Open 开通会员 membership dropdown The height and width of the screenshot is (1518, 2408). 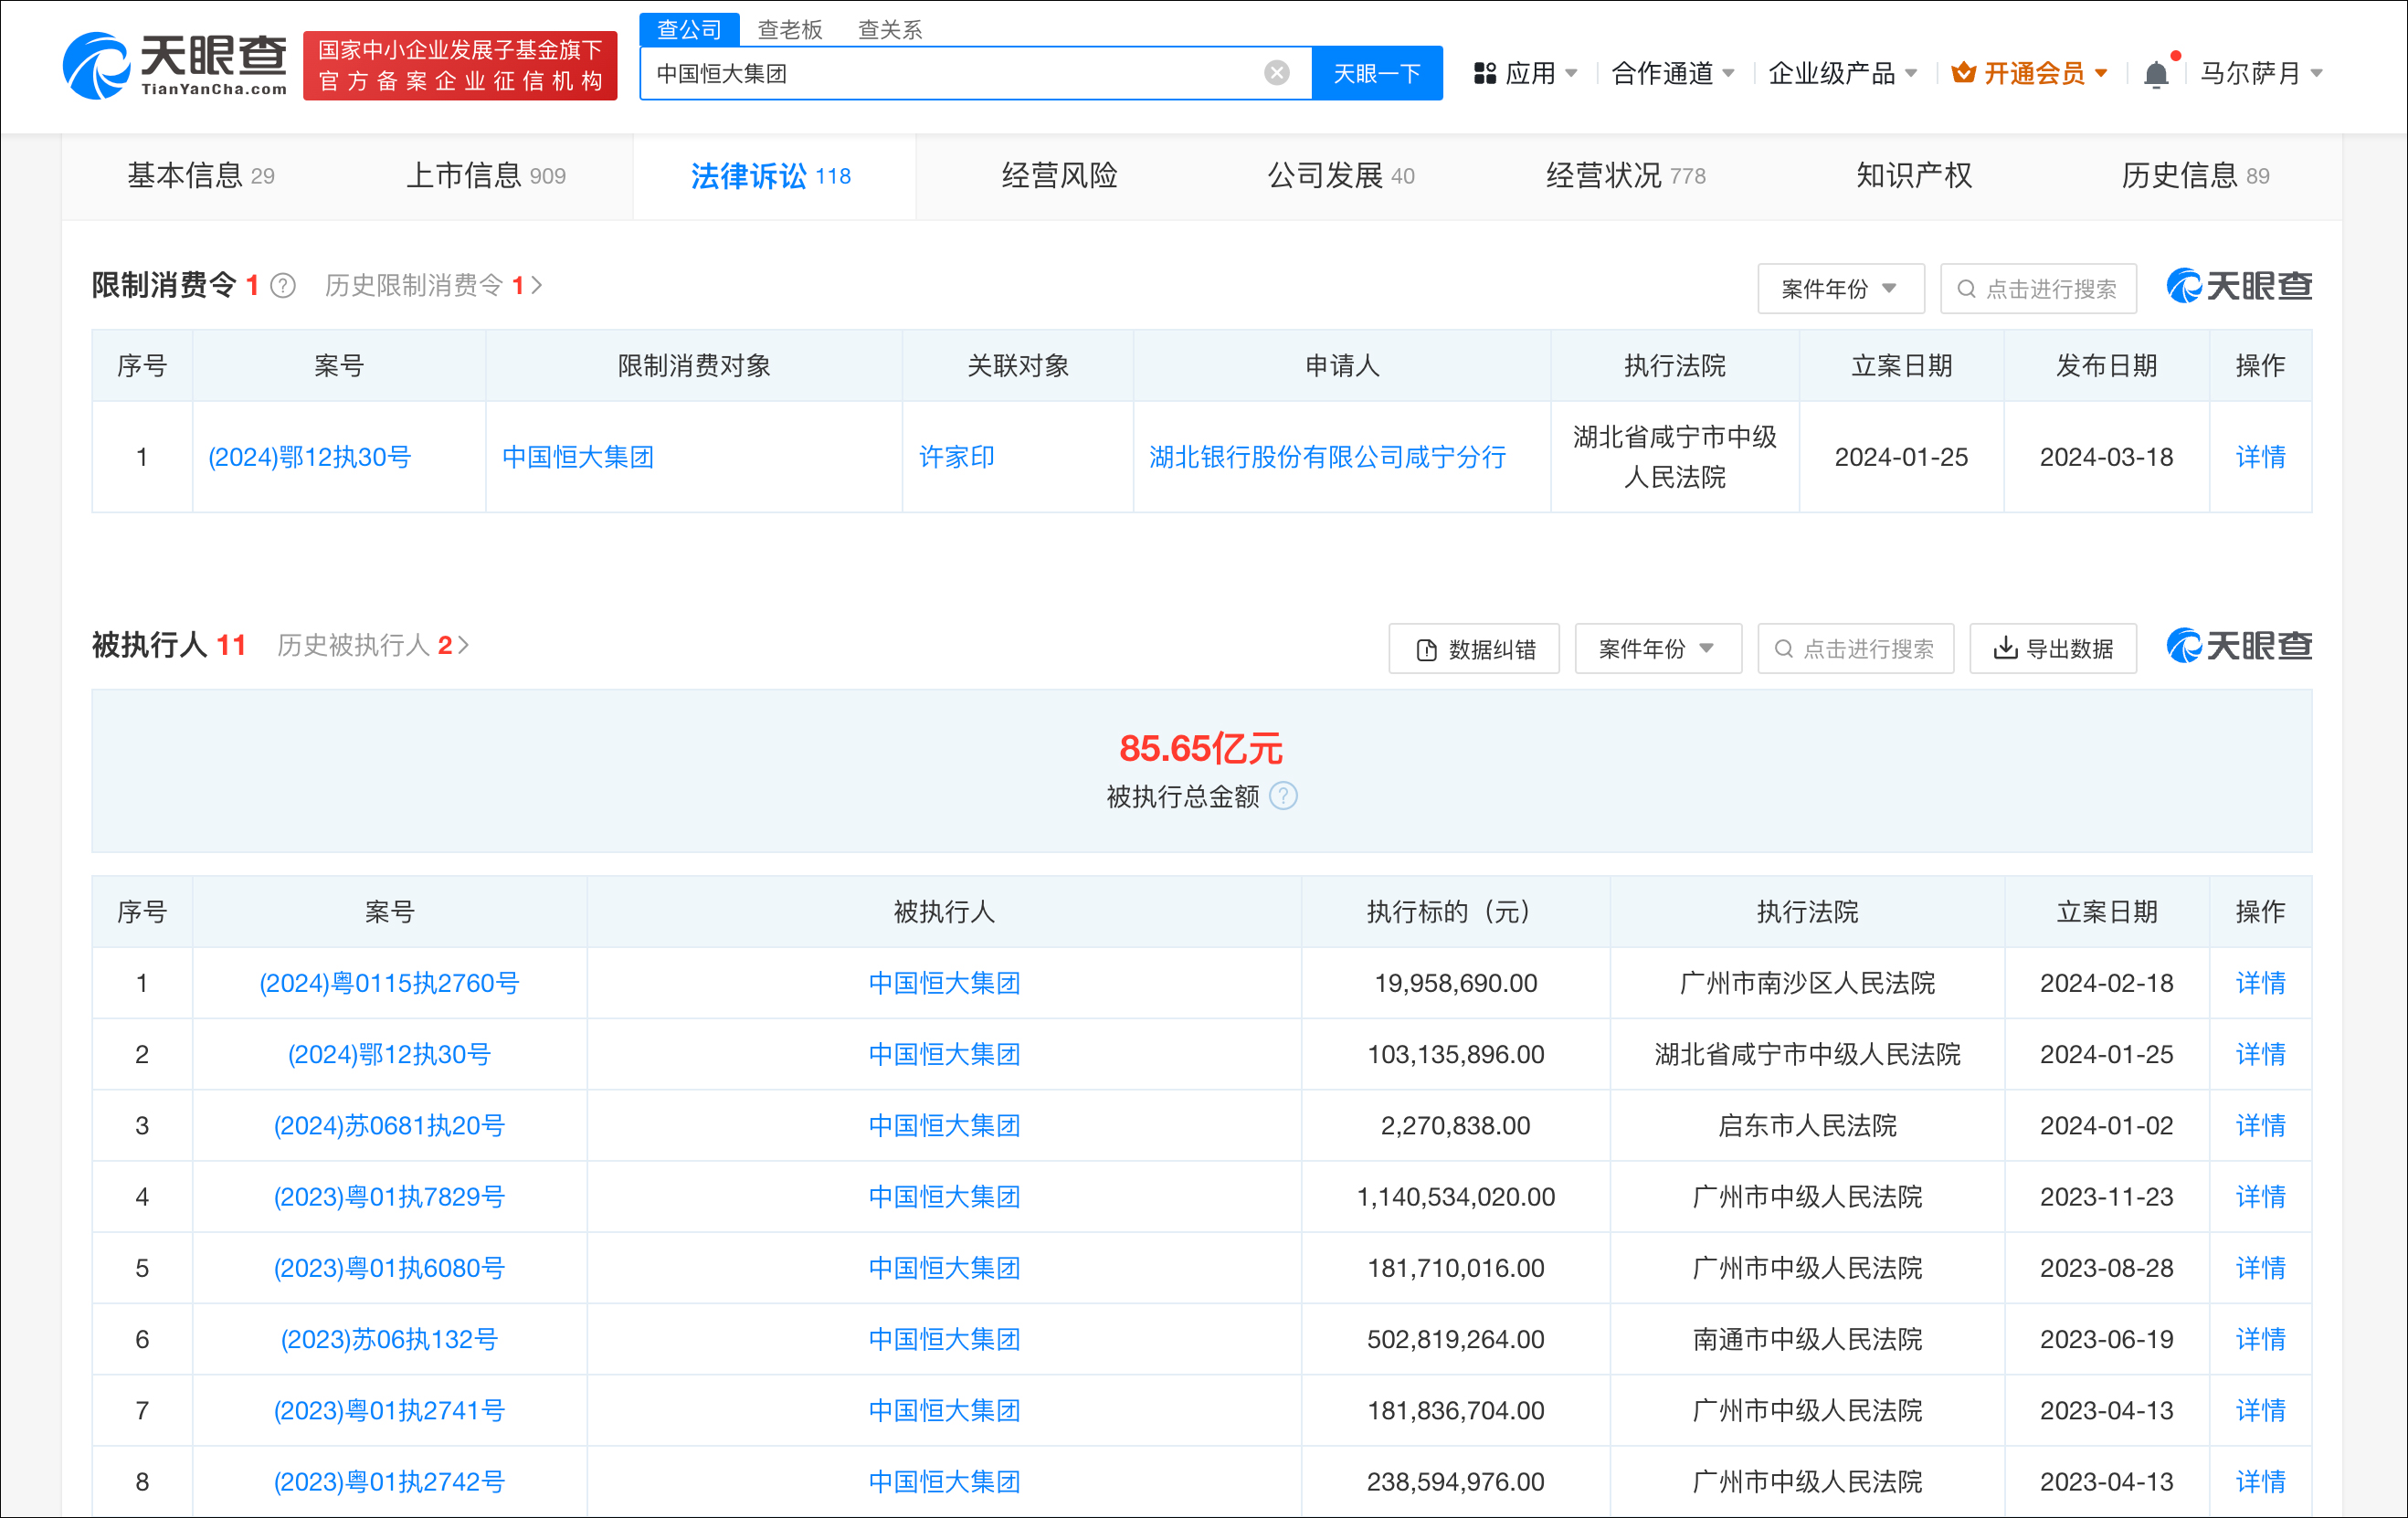pyautogui.click(x=2030, y=73)
